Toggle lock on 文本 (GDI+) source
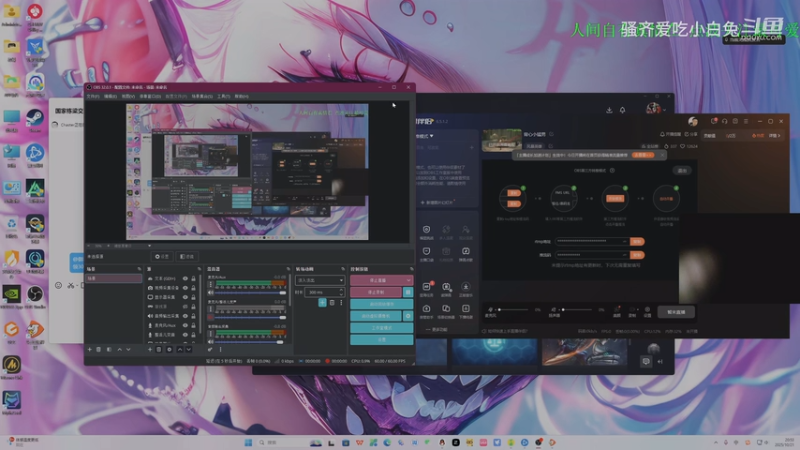 [193, 279]
